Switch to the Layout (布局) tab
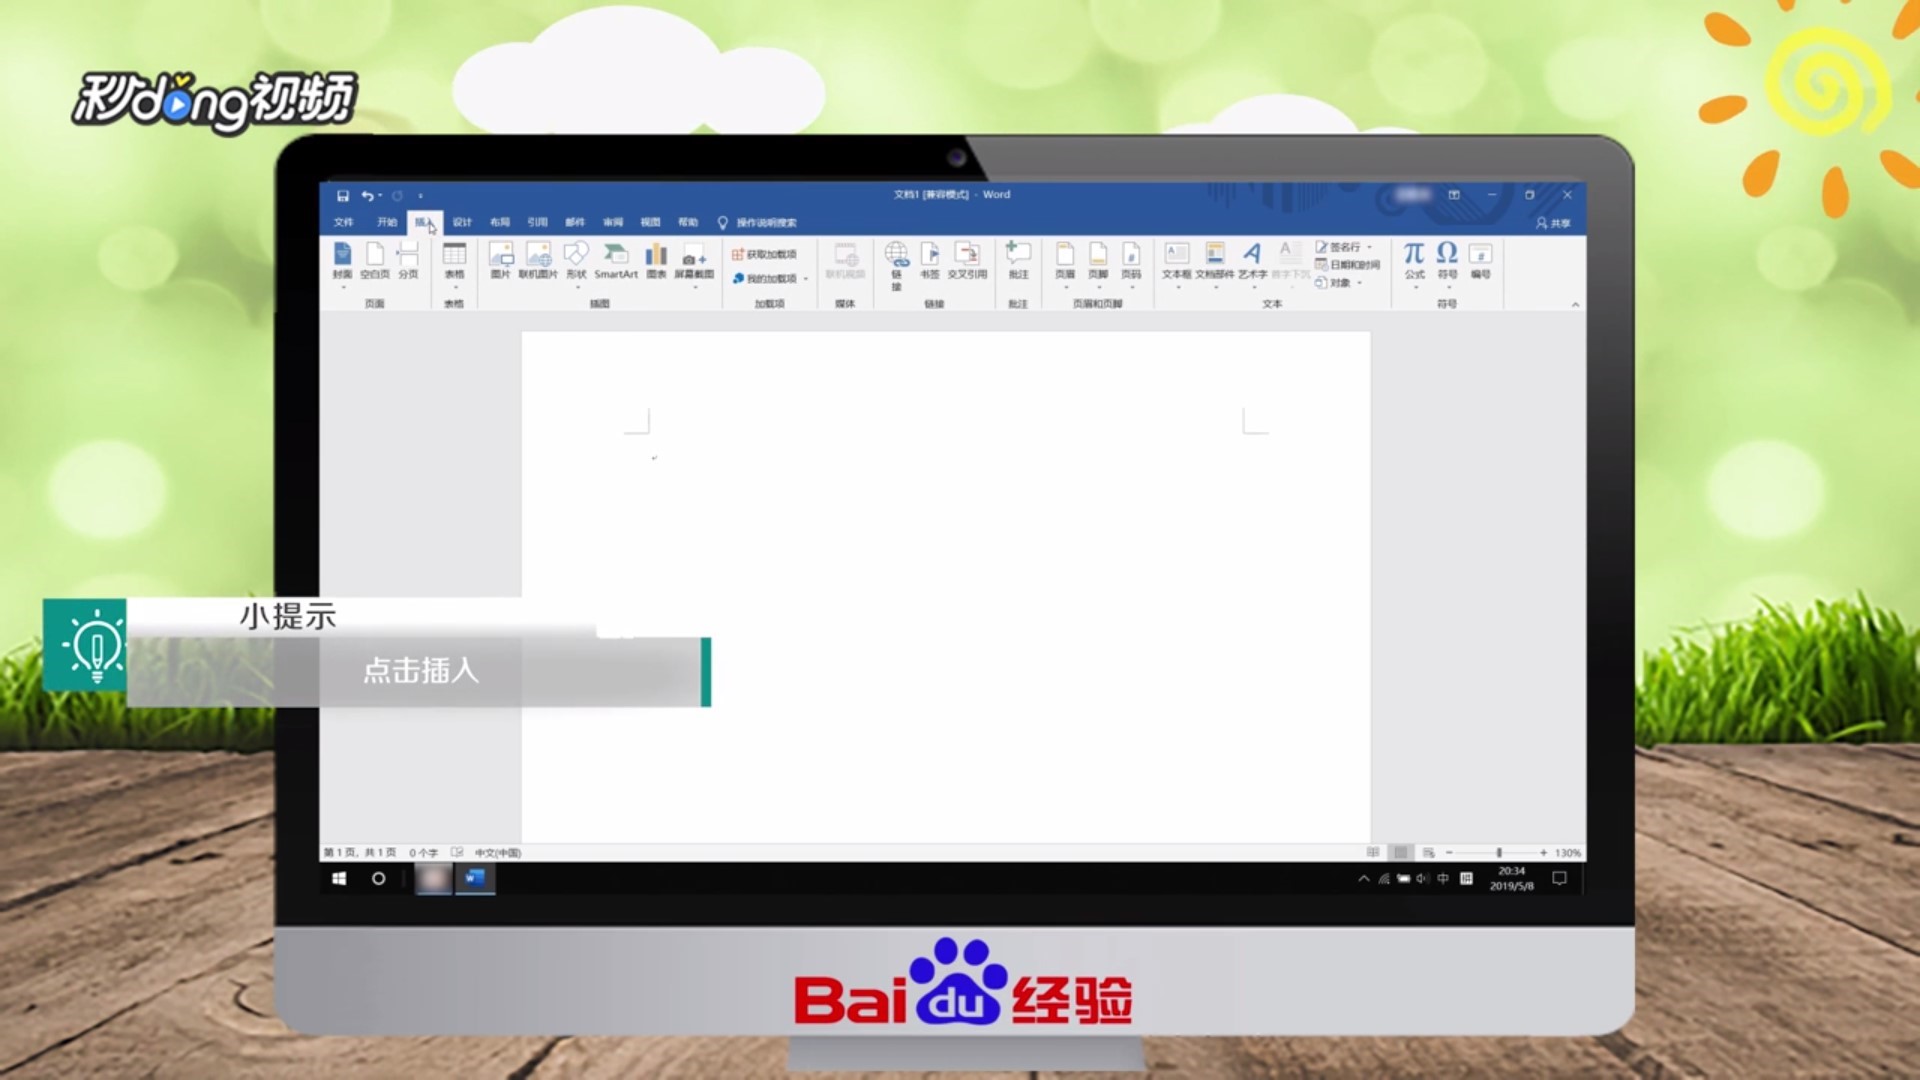The height and width of the screenshot is (1080, 1920). pos(500,222)
